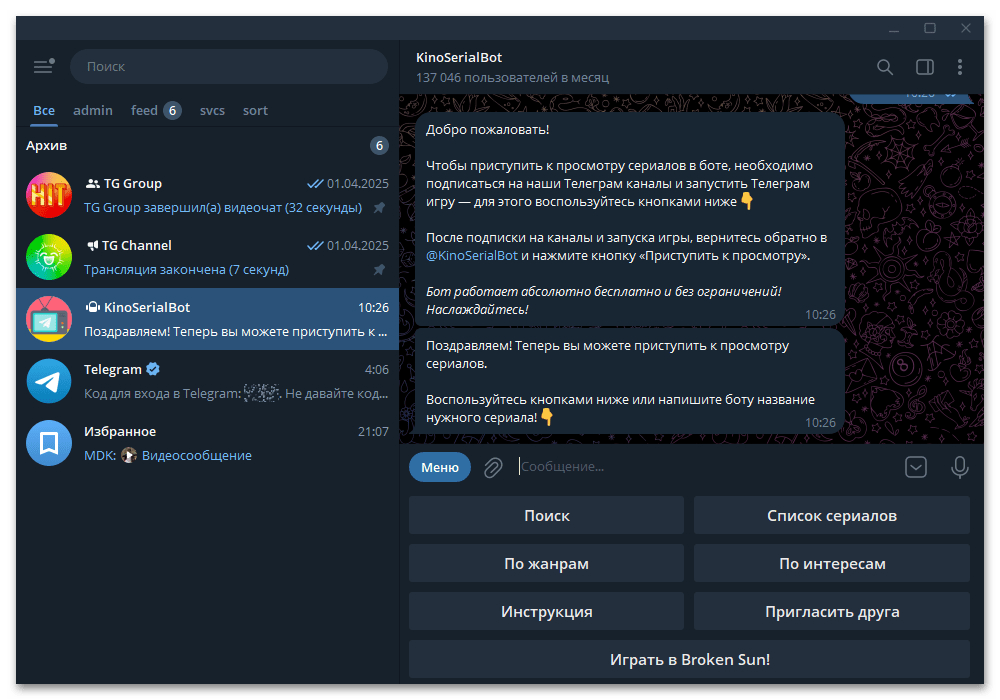This screenshot has height=700, width=1000.
Task: Select the sort folder tab
Action: click(x=255, y=110)
